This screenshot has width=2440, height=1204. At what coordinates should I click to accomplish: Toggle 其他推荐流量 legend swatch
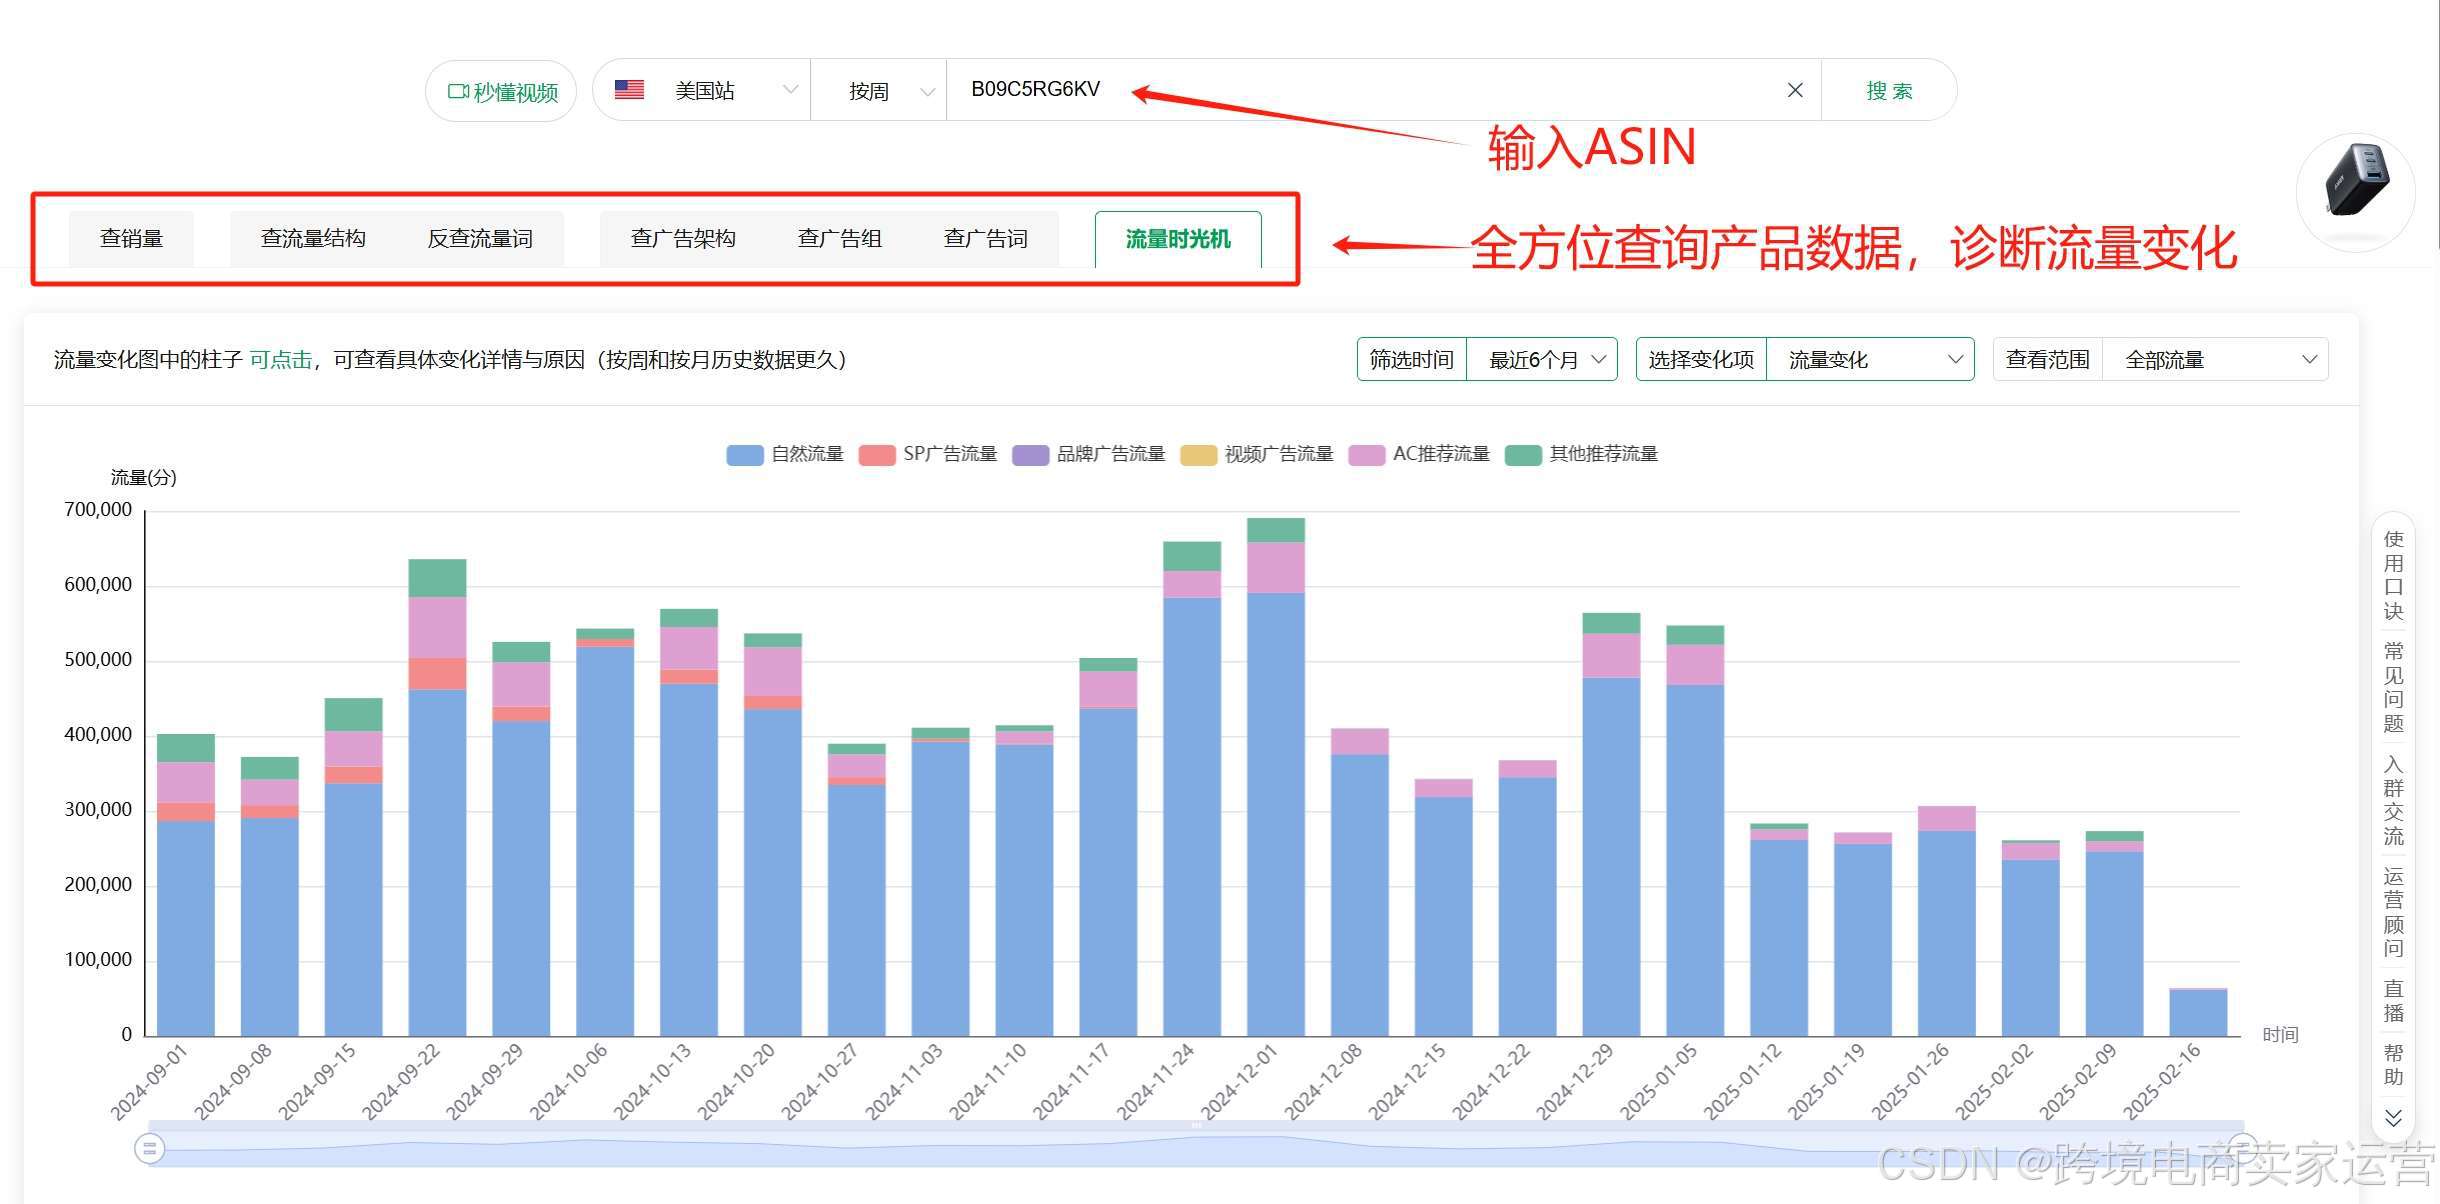(x=1523, y=455)
